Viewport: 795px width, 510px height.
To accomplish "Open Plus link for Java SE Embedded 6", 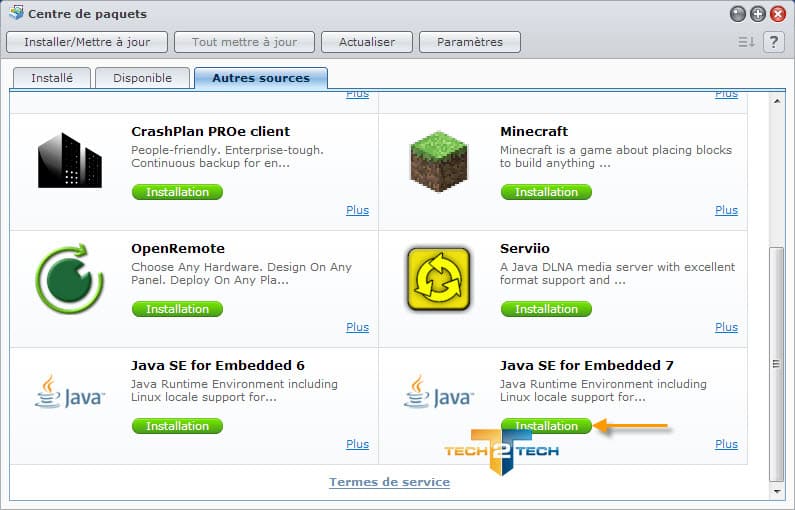I will pos(357,445).
